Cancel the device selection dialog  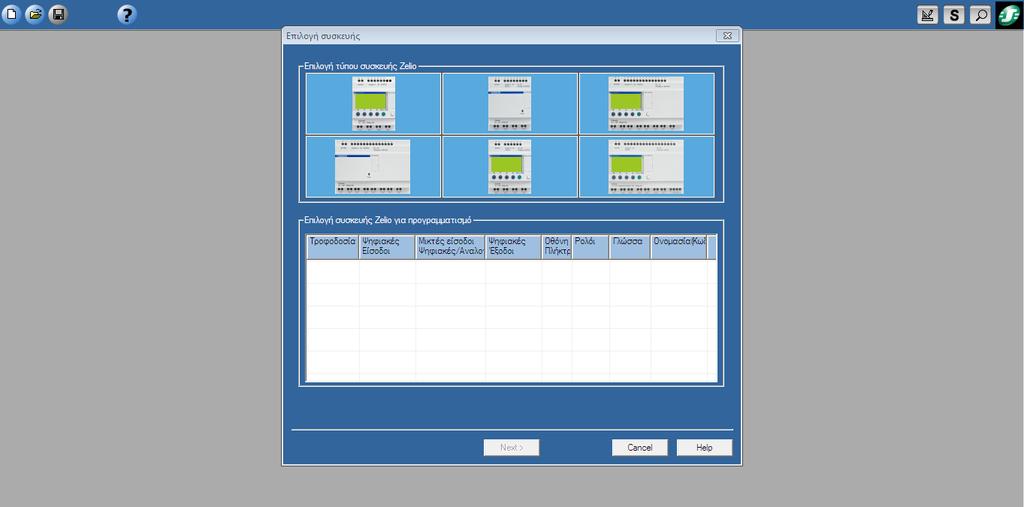(x=640, y=448)
